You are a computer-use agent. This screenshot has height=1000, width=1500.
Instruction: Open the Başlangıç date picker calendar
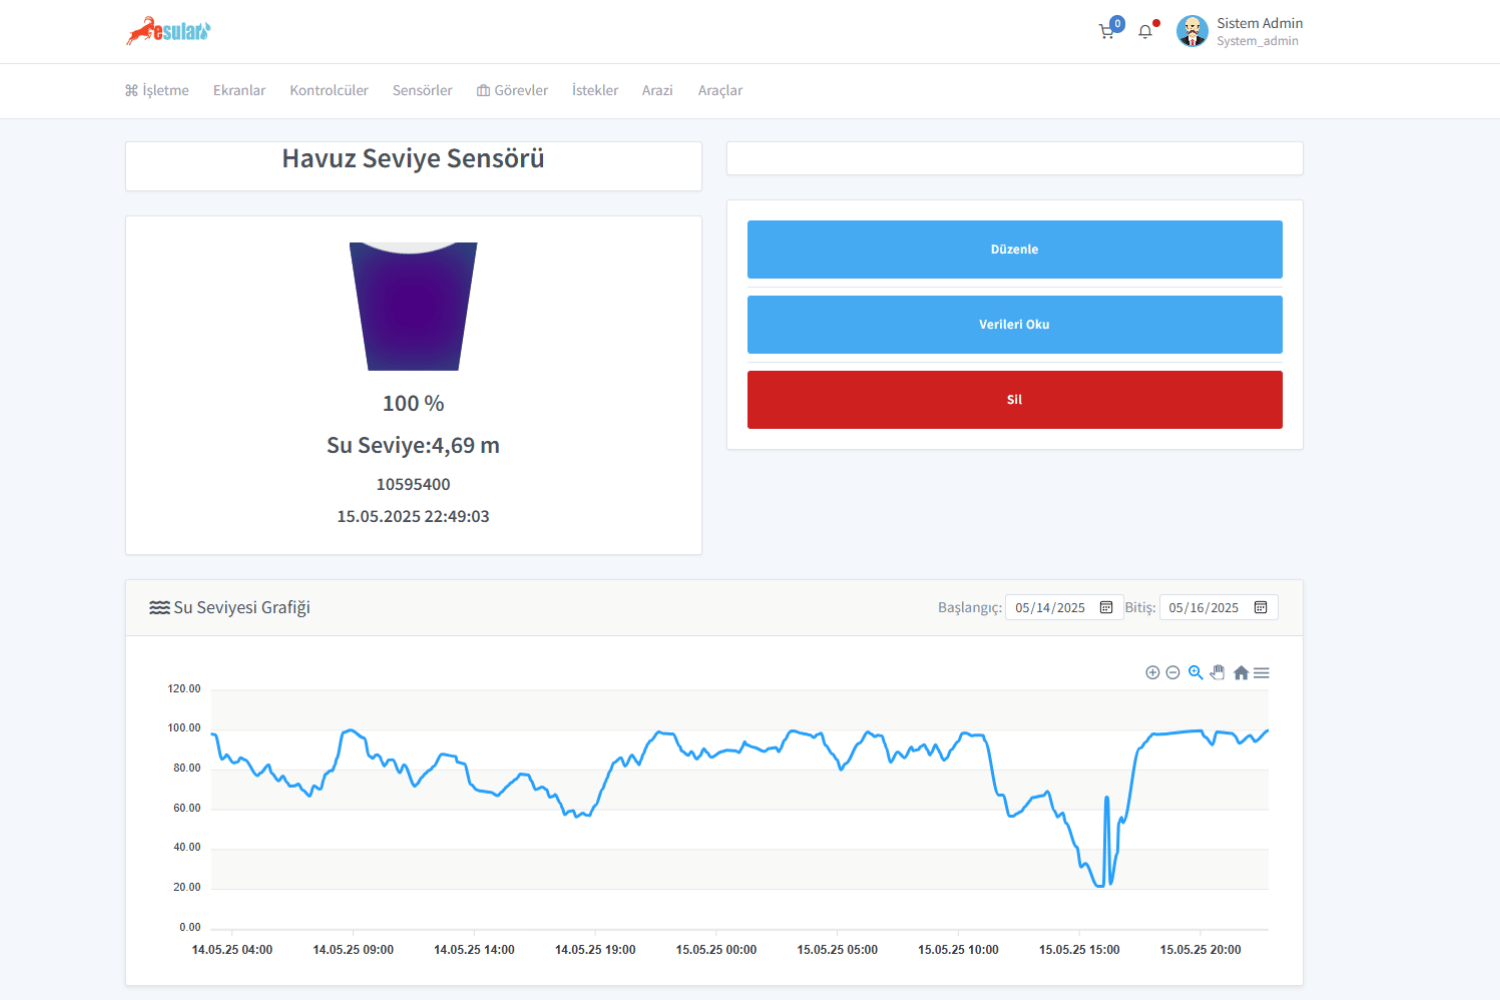(x=1106, y=607)
